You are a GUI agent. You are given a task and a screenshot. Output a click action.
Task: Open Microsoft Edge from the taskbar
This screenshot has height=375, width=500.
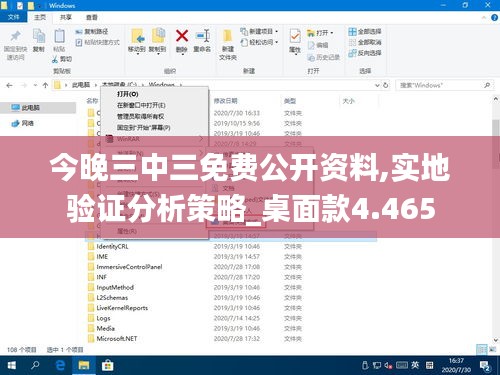point(60,365)
